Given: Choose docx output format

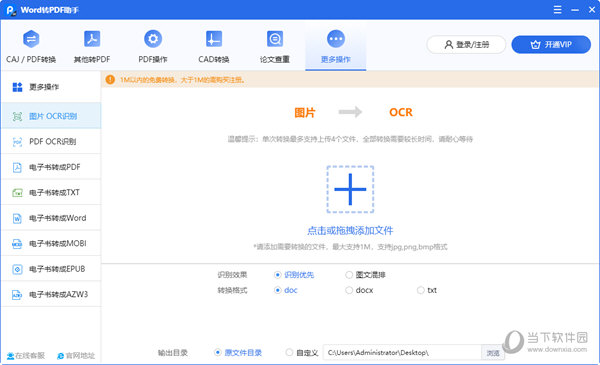Looking at the screenshot, I should (359, 290).
